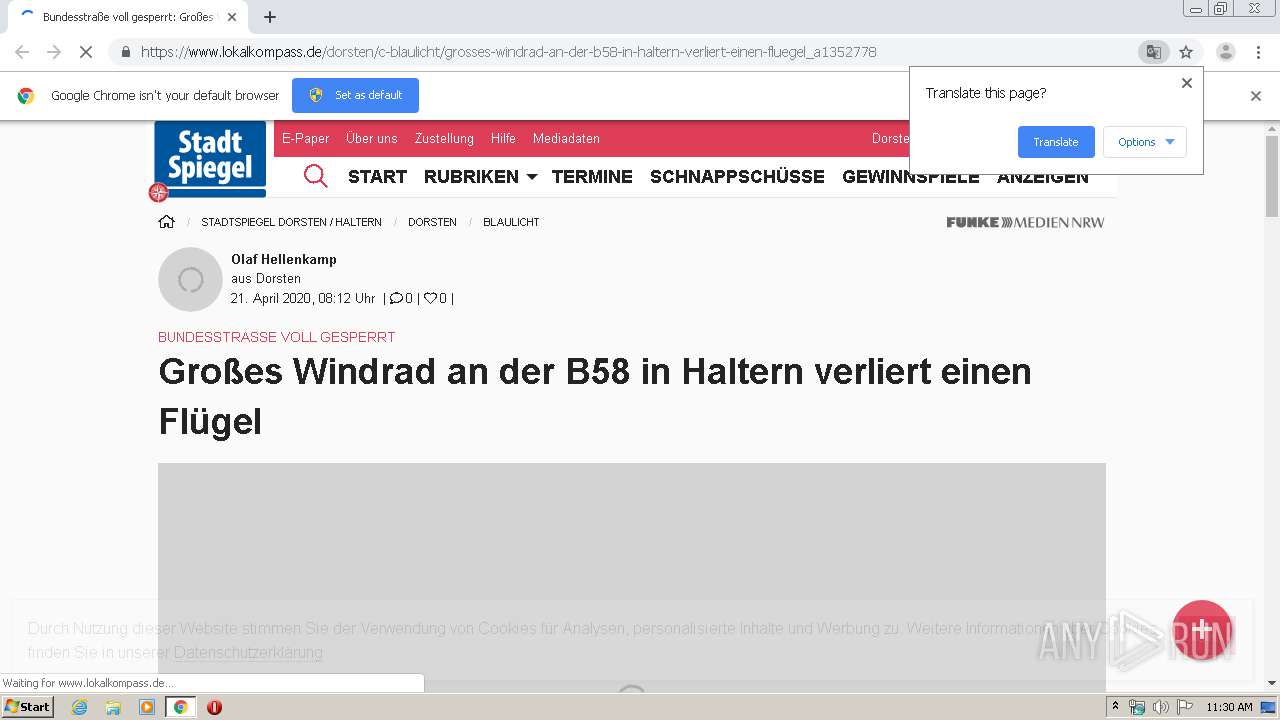Dismiss the default browser notification bar
This screenshot has width=1280, height=720.
click(1256, 96)
